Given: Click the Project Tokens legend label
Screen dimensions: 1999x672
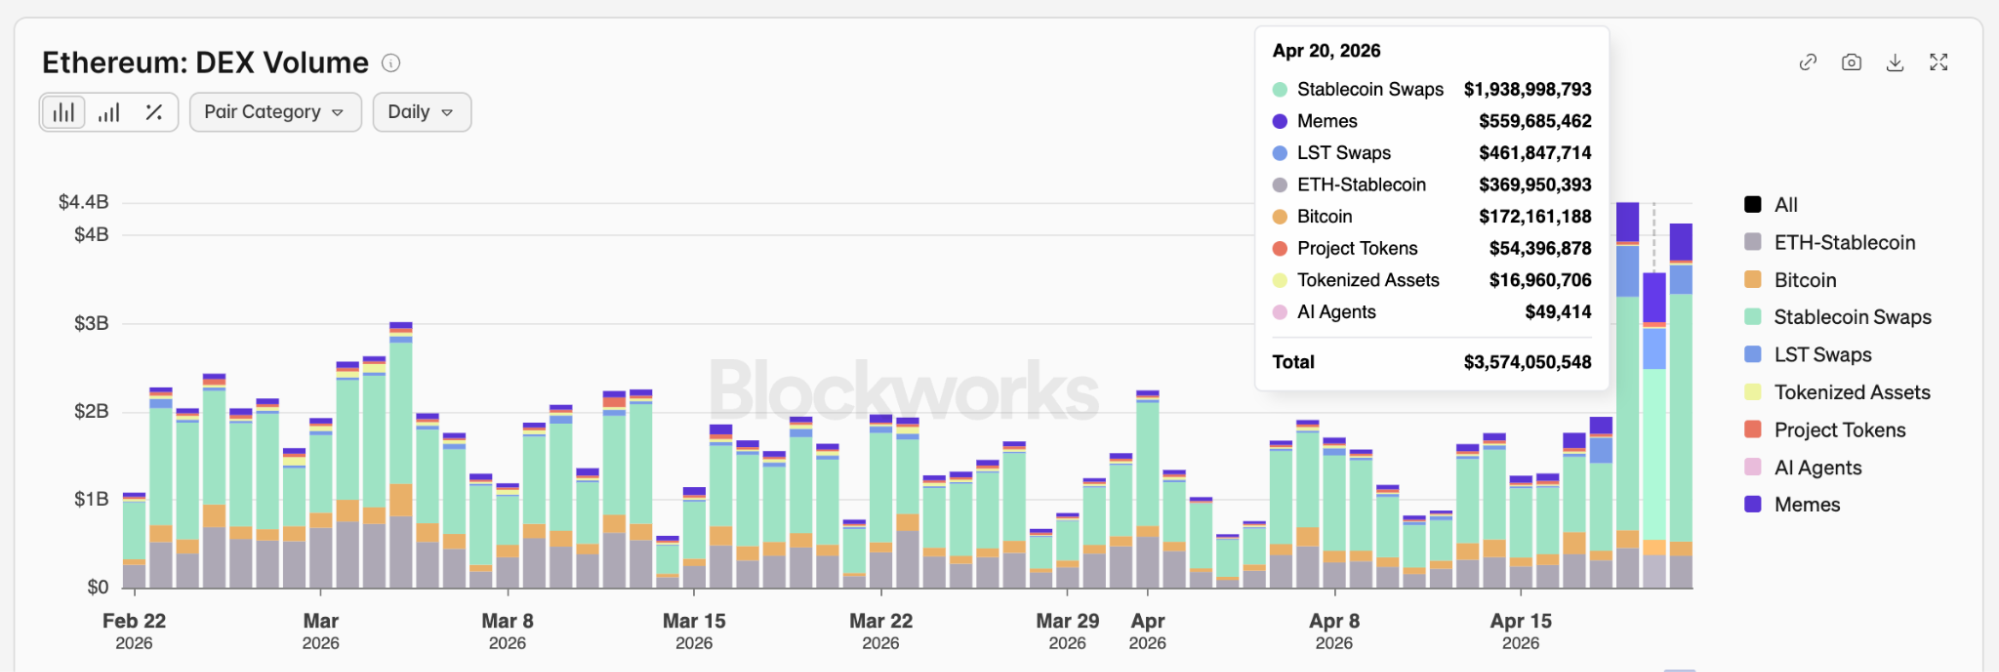Looking at the screenshot, I should pos(1839,430).
